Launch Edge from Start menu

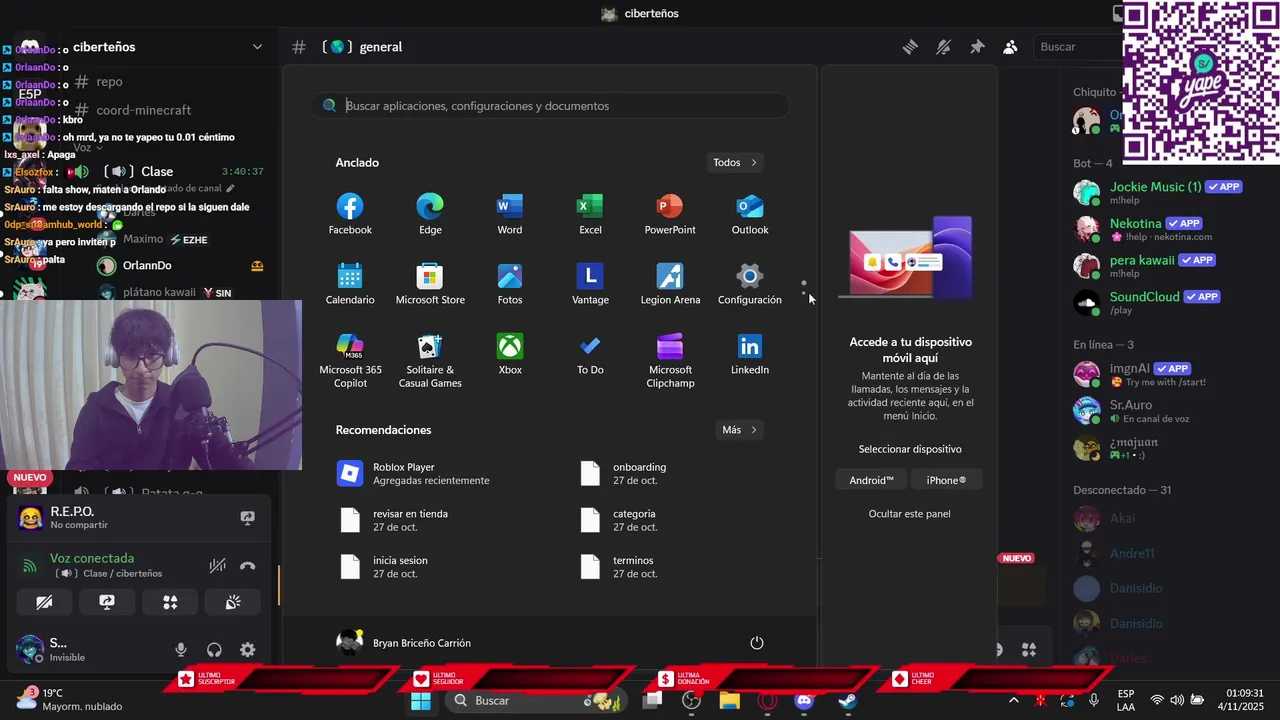(430, 215)
